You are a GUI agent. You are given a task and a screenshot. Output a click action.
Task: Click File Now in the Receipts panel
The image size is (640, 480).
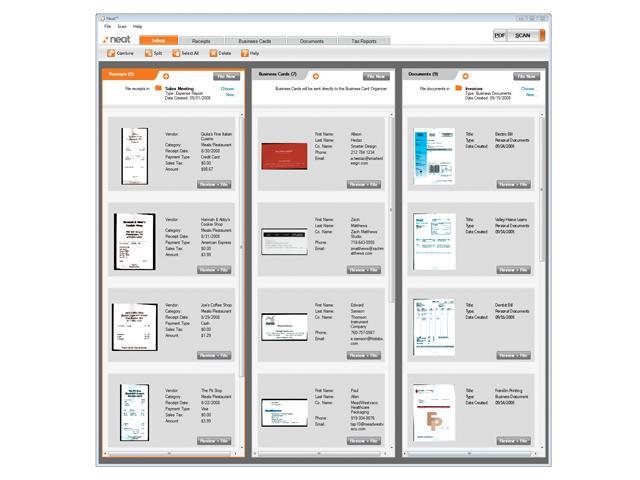(226, 75)
